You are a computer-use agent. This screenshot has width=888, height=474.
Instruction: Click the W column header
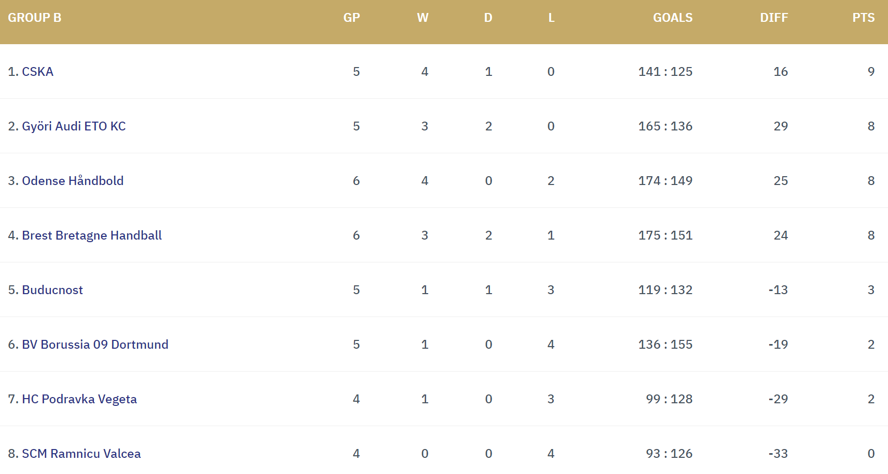tap(423, 18)
